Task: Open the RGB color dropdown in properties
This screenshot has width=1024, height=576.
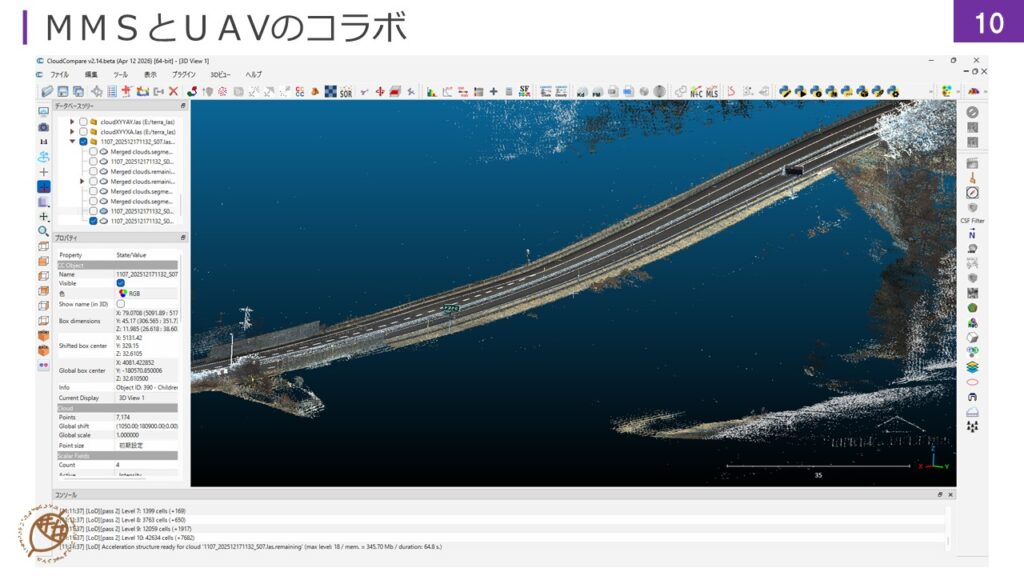Action: coord(134,294)
